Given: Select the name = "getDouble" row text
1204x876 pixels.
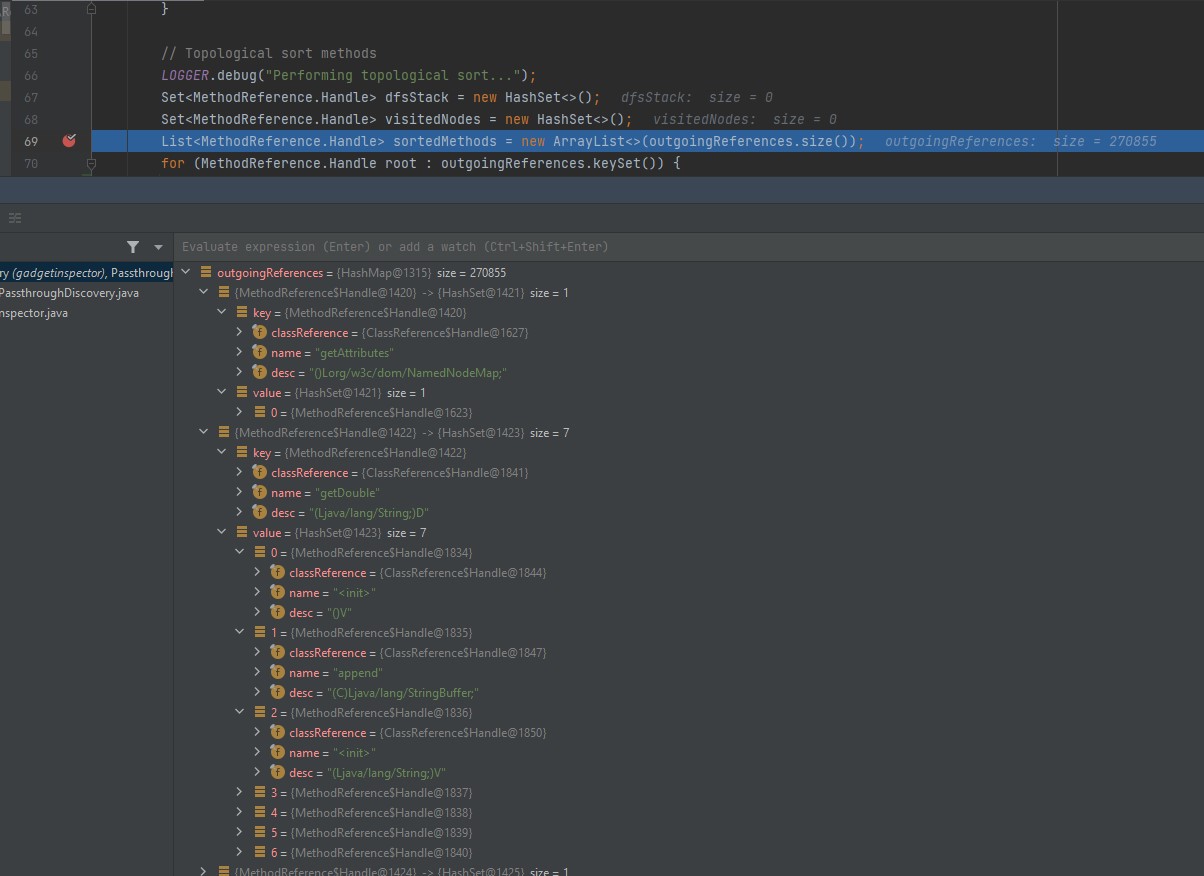Looking at the screenshot, I should [326, 492].
